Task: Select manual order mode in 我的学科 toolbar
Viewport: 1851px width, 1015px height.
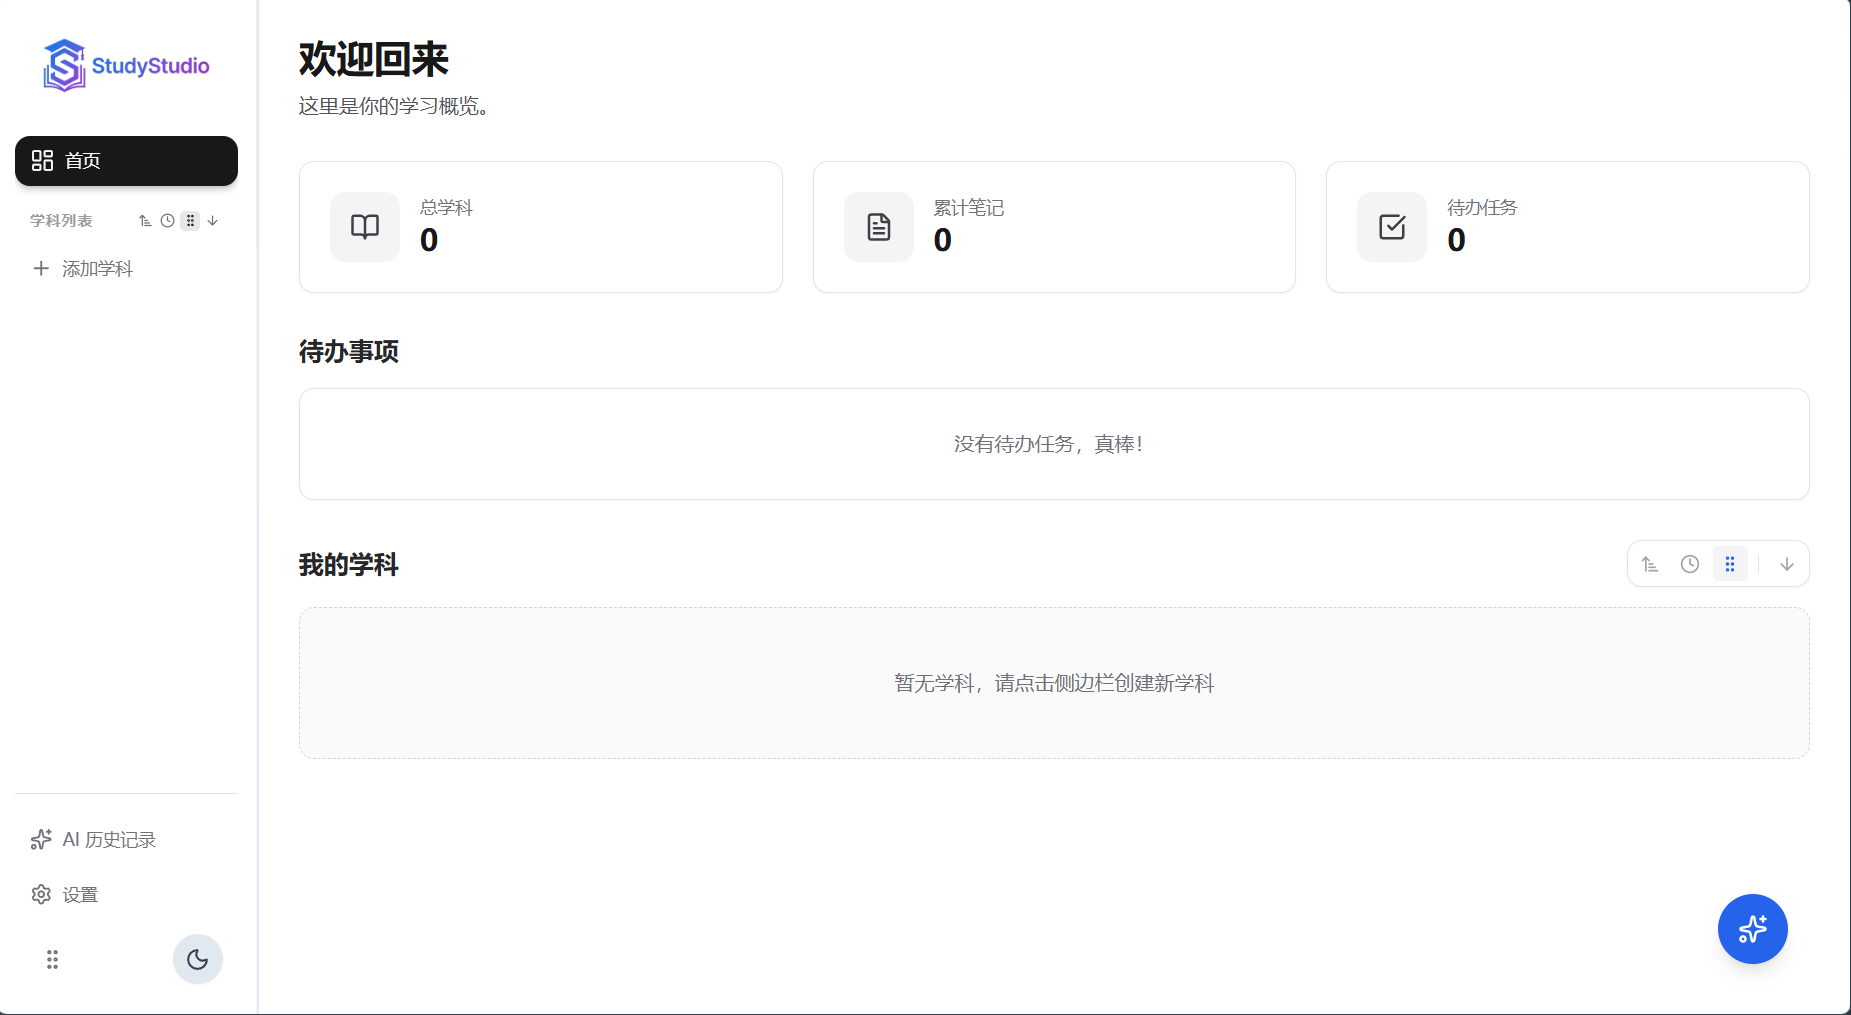Action: (1730, 564)
